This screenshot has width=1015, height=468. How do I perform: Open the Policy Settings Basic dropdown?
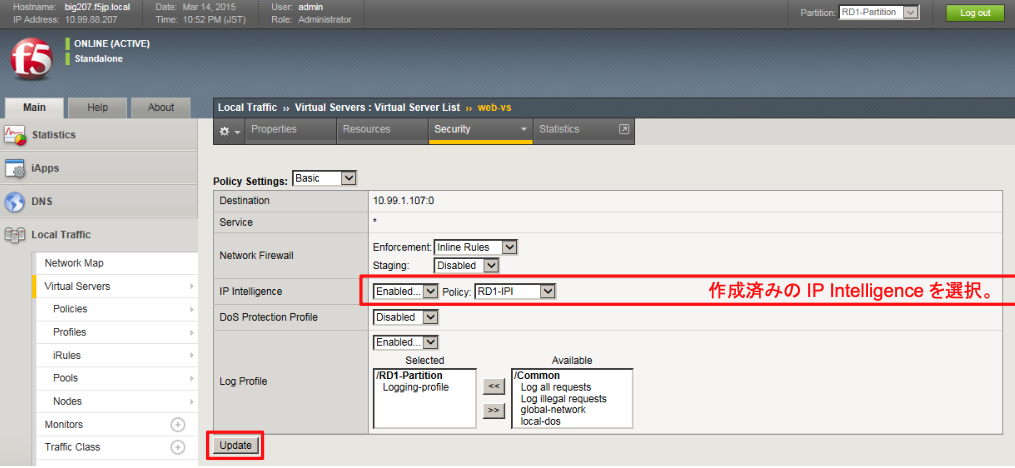pyautogui.click(x=325, y=178)
